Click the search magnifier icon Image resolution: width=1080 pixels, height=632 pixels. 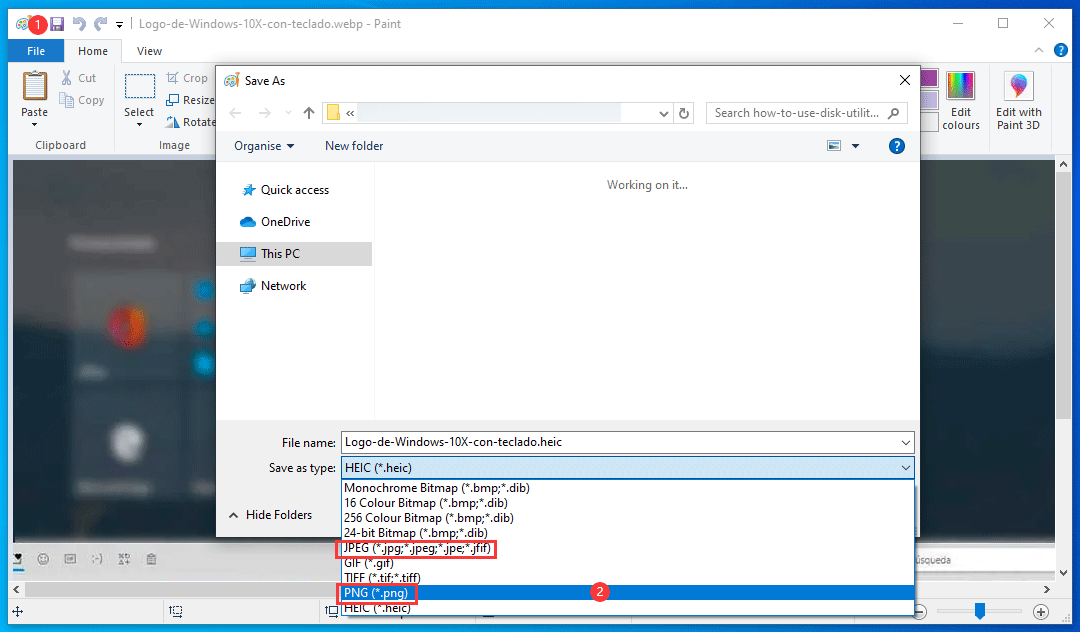point(893,113)
